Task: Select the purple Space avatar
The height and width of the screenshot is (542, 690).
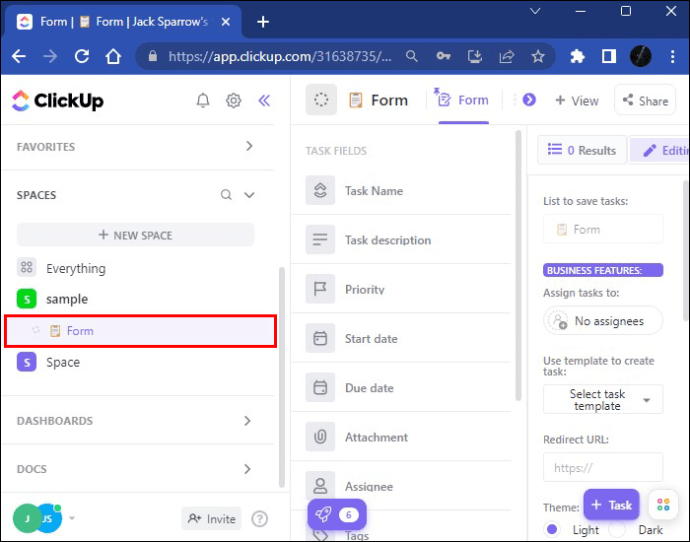Action: 26,362
